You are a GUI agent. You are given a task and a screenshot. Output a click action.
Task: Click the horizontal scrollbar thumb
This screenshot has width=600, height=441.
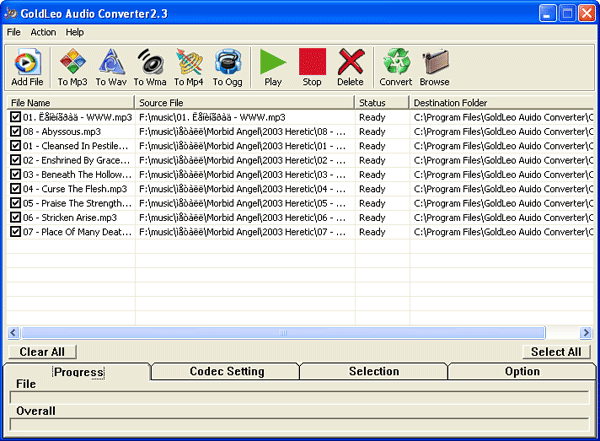(x=284, y=333)
